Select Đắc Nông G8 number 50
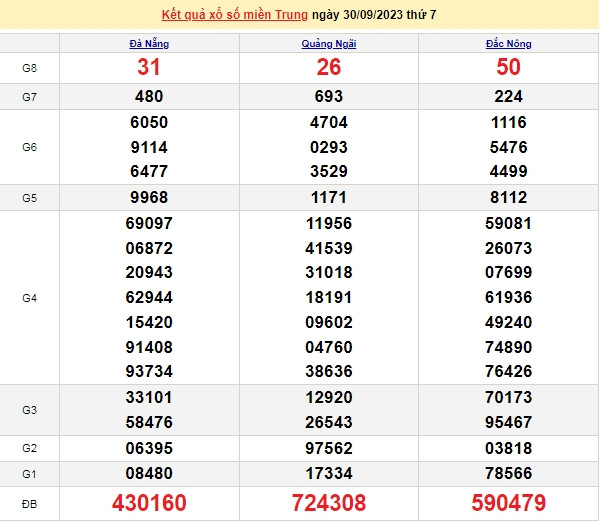This screenshot has height=521, width=602. coord(511,67)
